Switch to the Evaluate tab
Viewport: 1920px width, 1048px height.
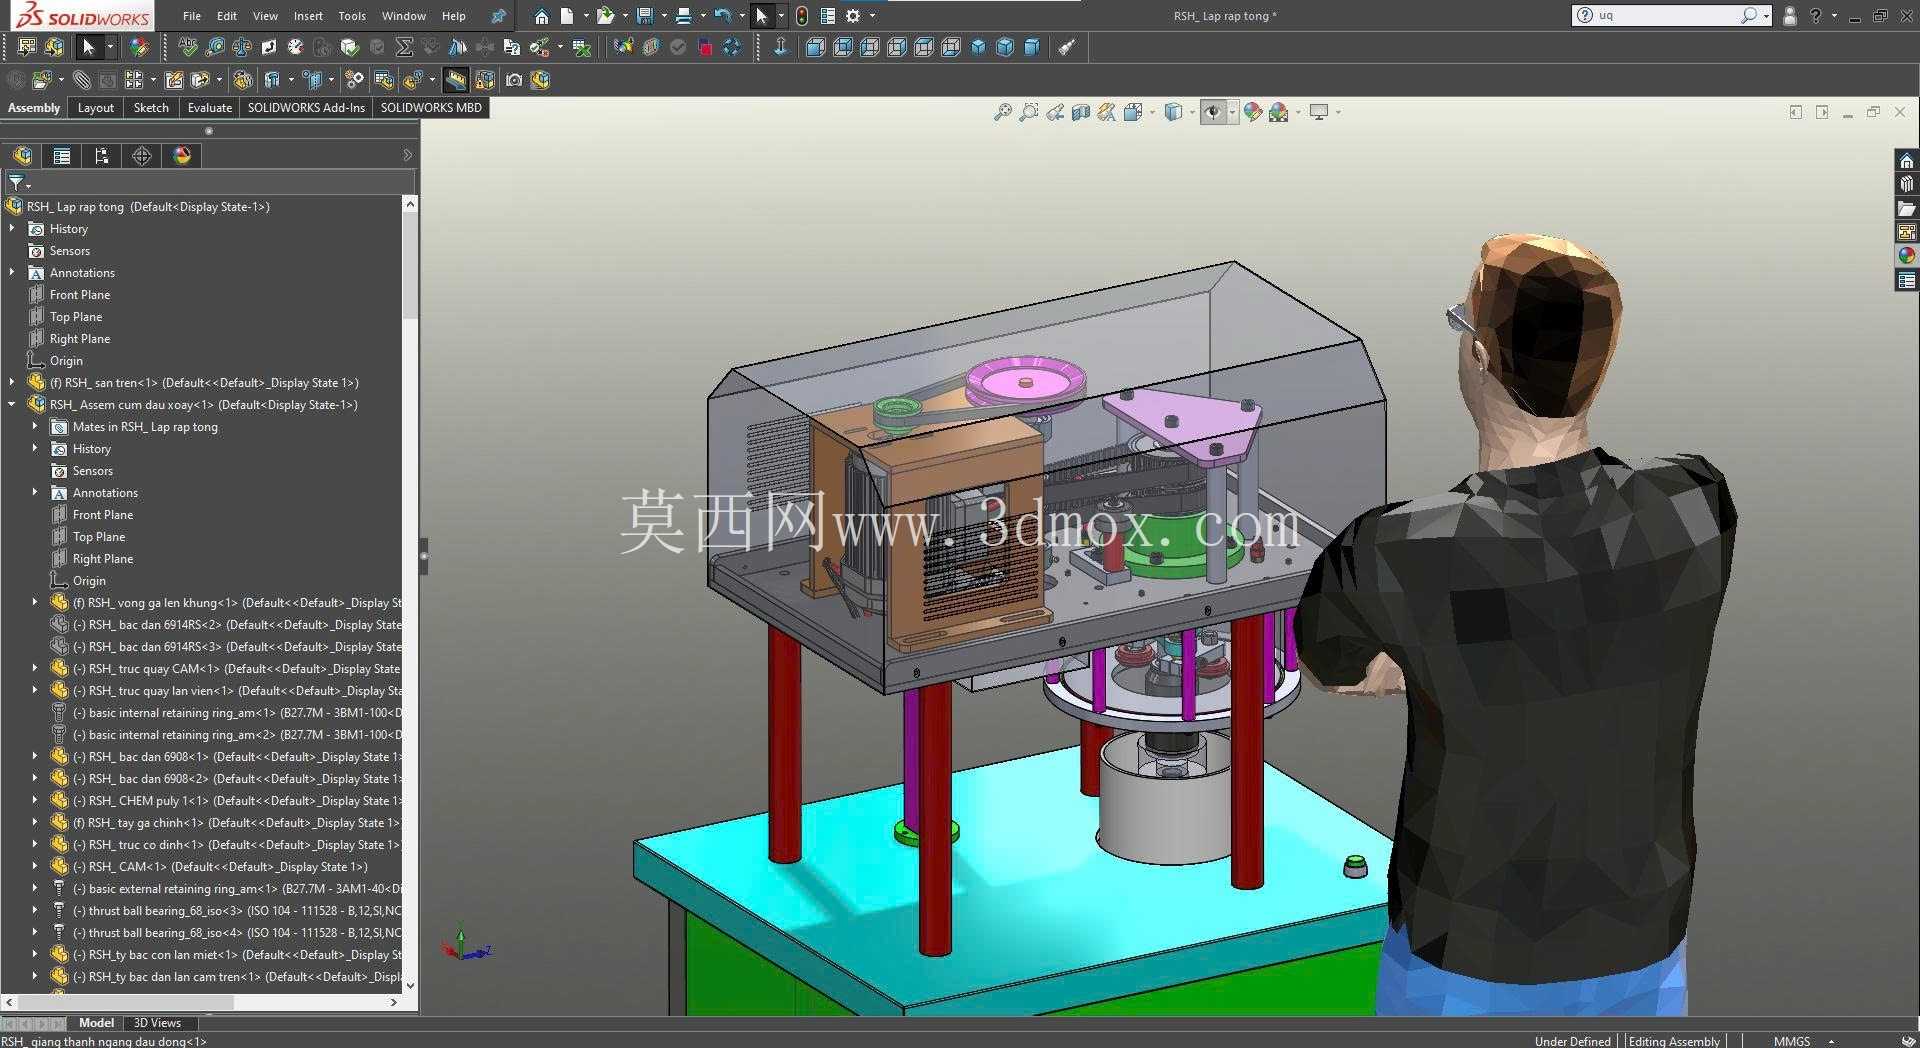[x=210, y=108]
